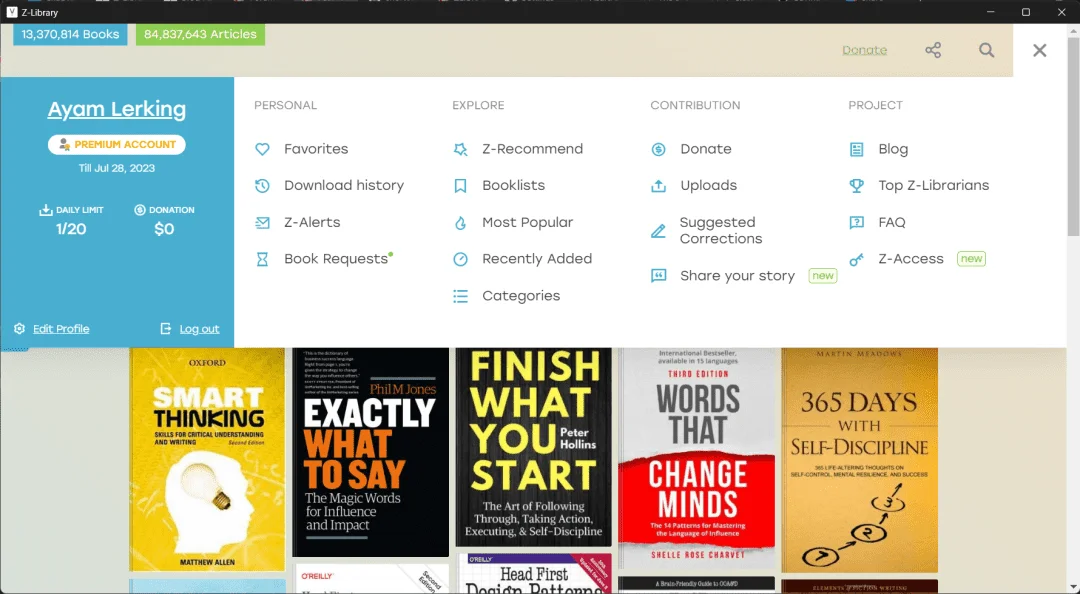Screen dimensions: 1080x594
Task: Click the gear icon beside Edit Profile
Action: tap(19, 329)
